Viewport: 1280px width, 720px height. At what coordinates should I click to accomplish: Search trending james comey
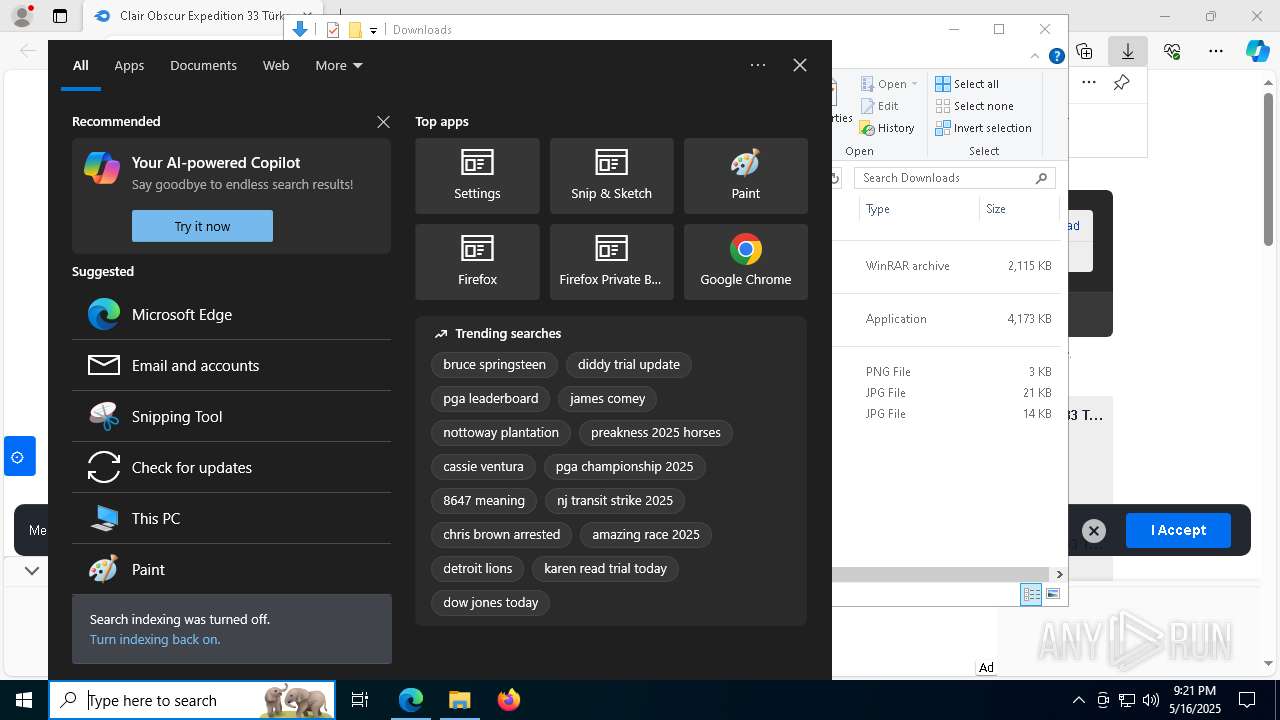point(607,398)
